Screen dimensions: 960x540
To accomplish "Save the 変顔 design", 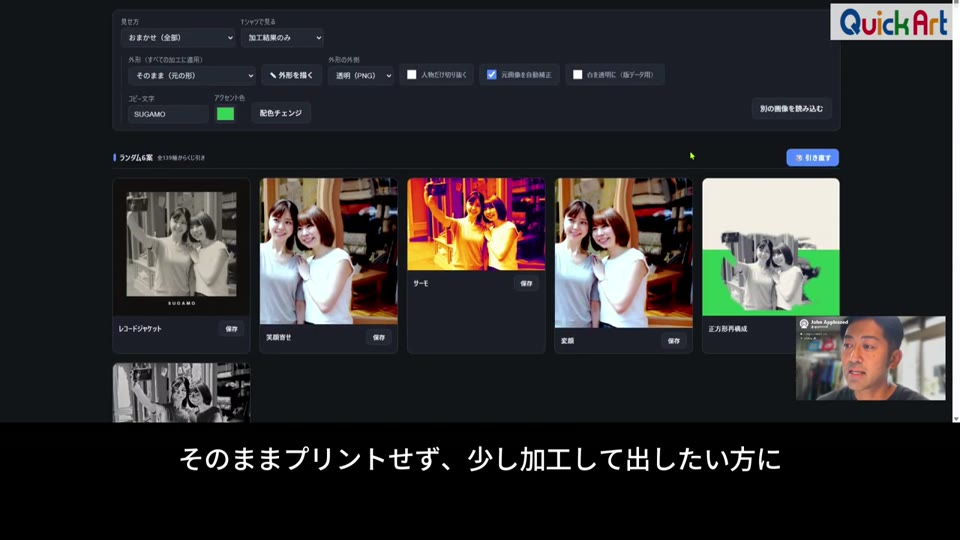I will [673, 341].
